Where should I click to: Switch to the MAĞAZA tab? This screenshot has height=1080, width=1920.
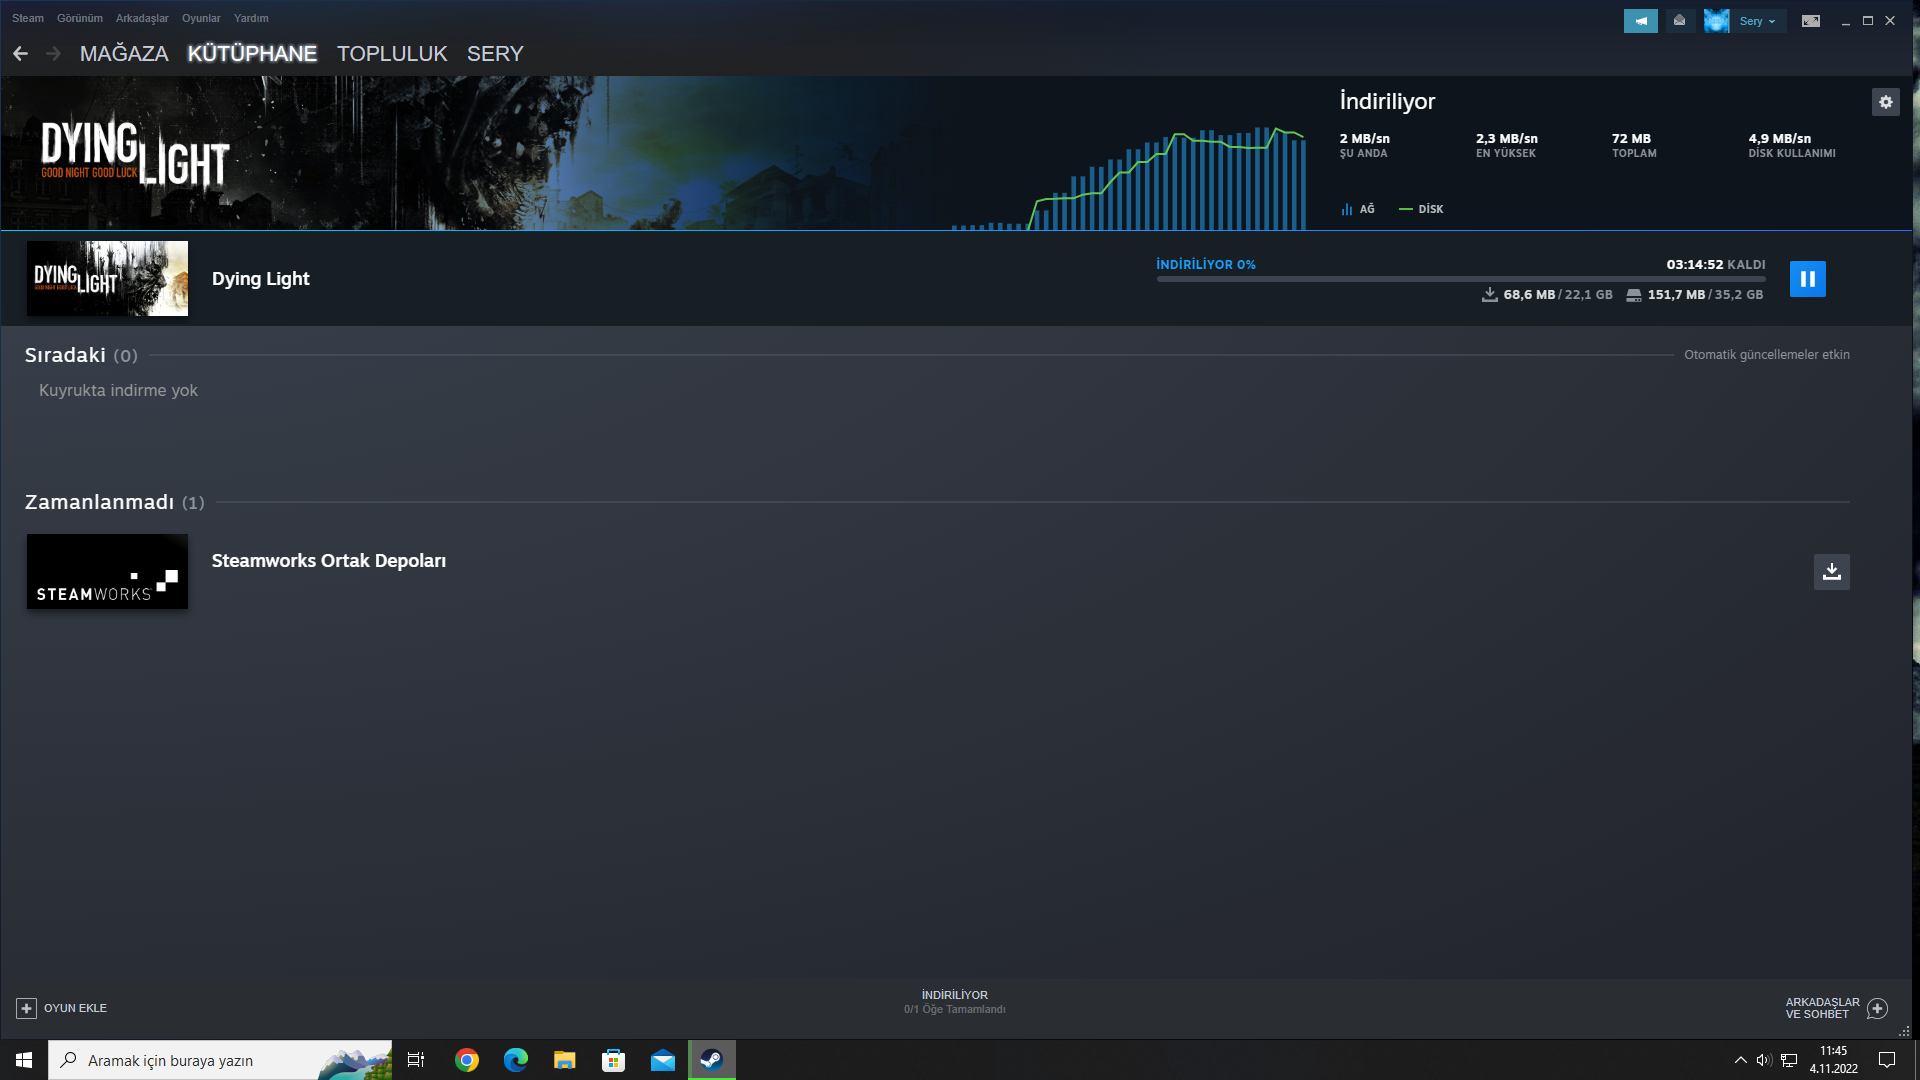(x=124, y=54)
